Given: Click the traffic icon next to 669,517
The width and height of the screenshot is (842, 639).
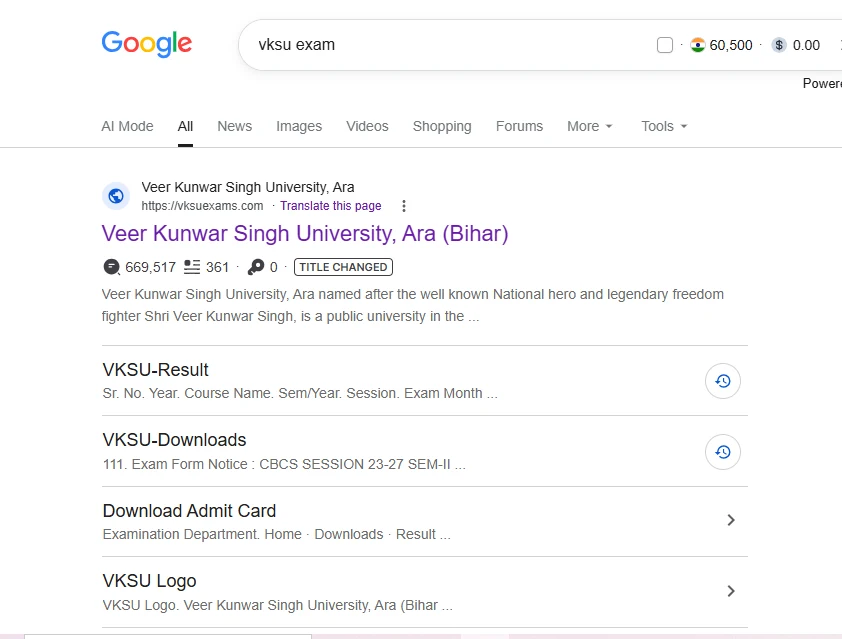Looking at the screenshot, I should point(111,267).
